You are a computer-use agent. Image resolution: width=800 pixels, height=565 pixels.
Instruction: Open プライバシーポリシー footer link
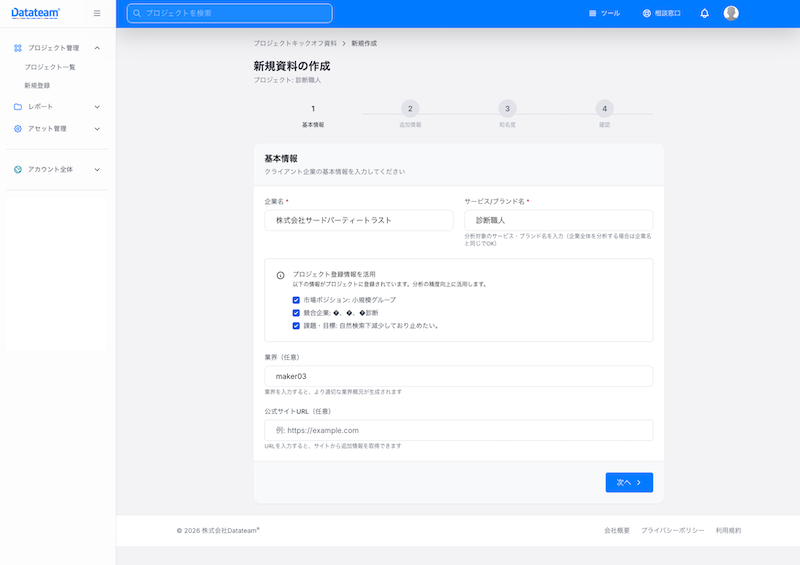(x=672, y=531)
